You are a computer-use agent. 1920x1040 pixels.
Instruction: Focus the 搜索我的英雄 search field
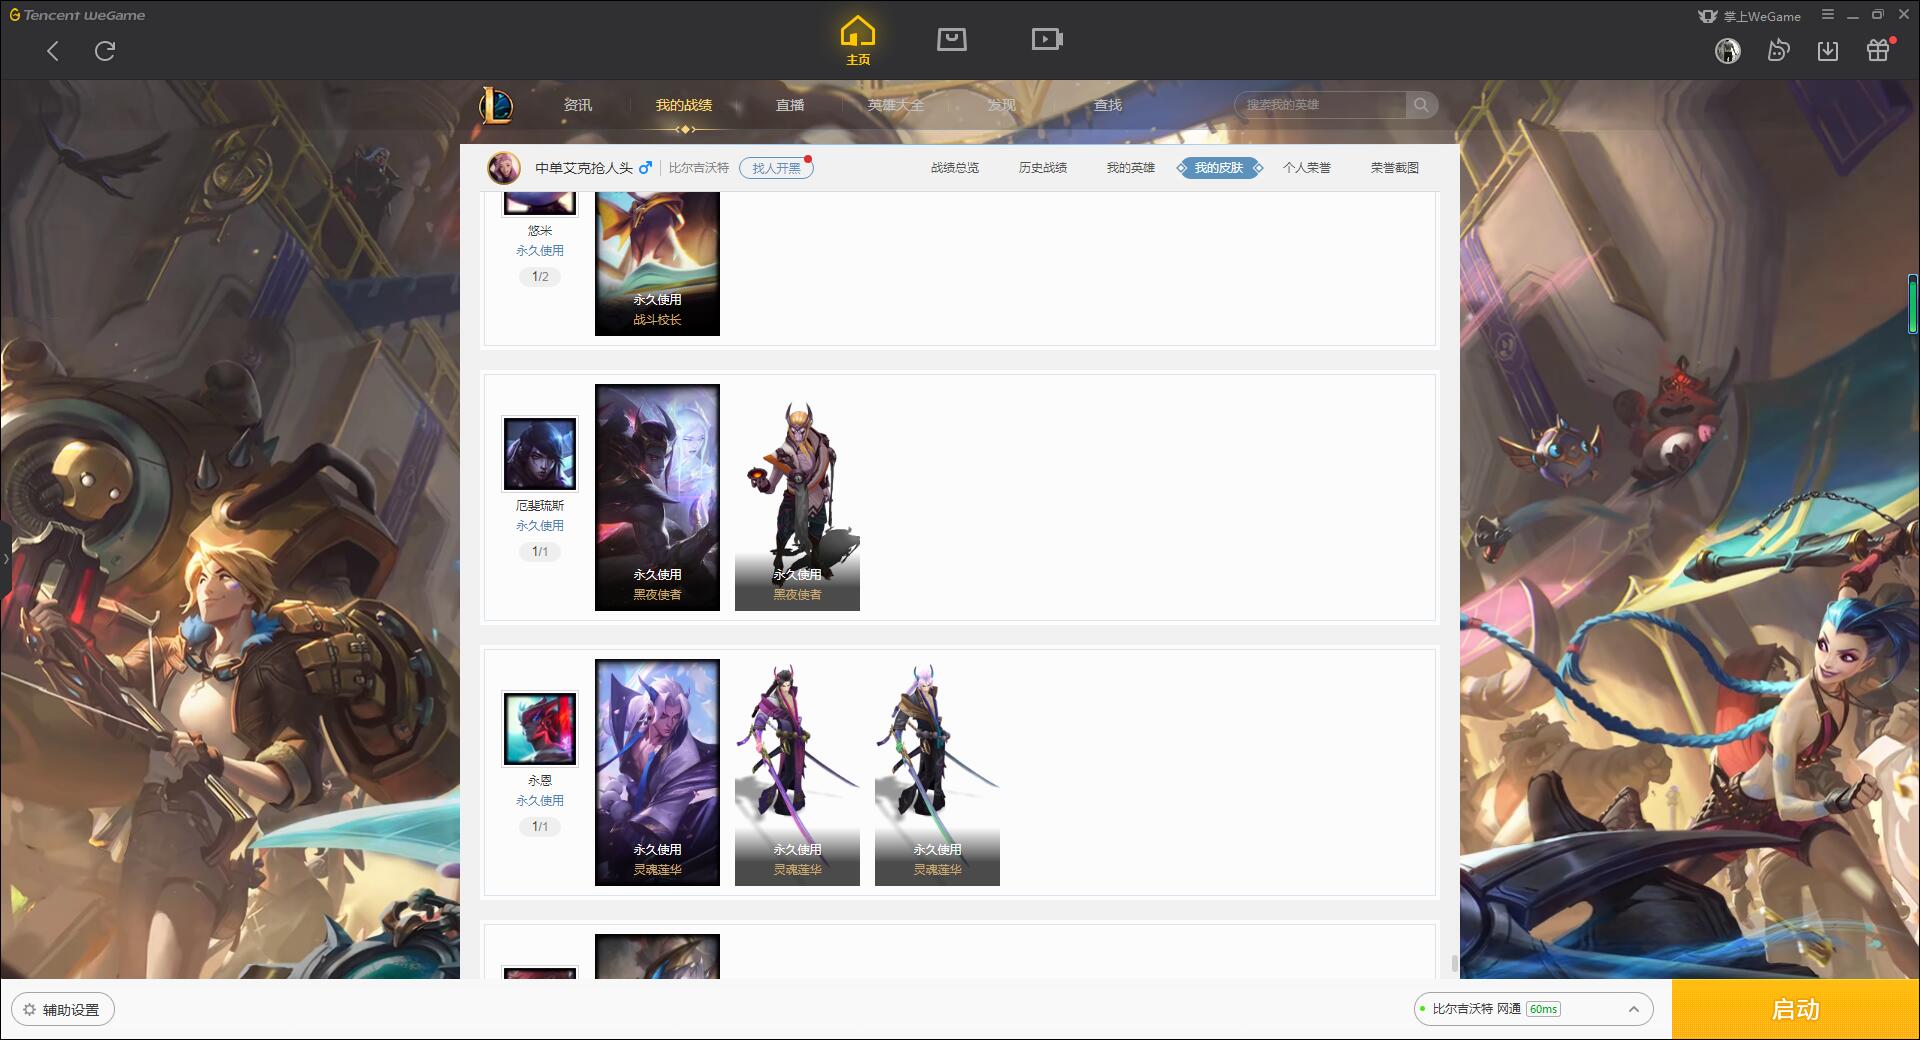click(x=1320, y=105)
